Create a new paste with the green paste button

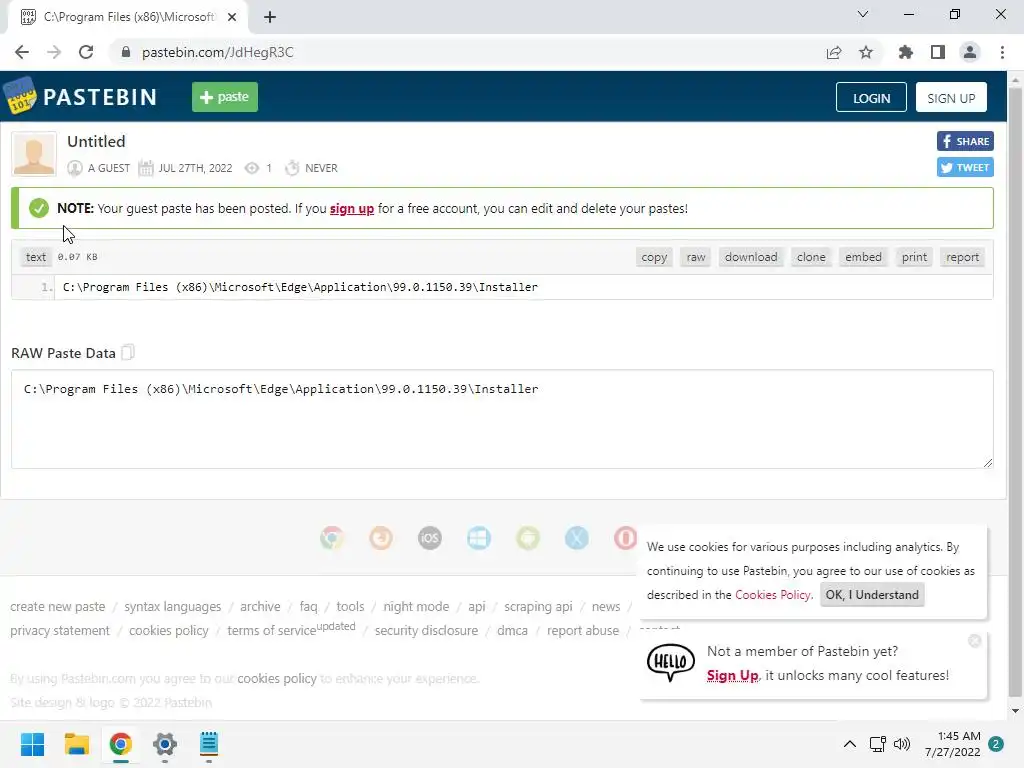[225, 97]
